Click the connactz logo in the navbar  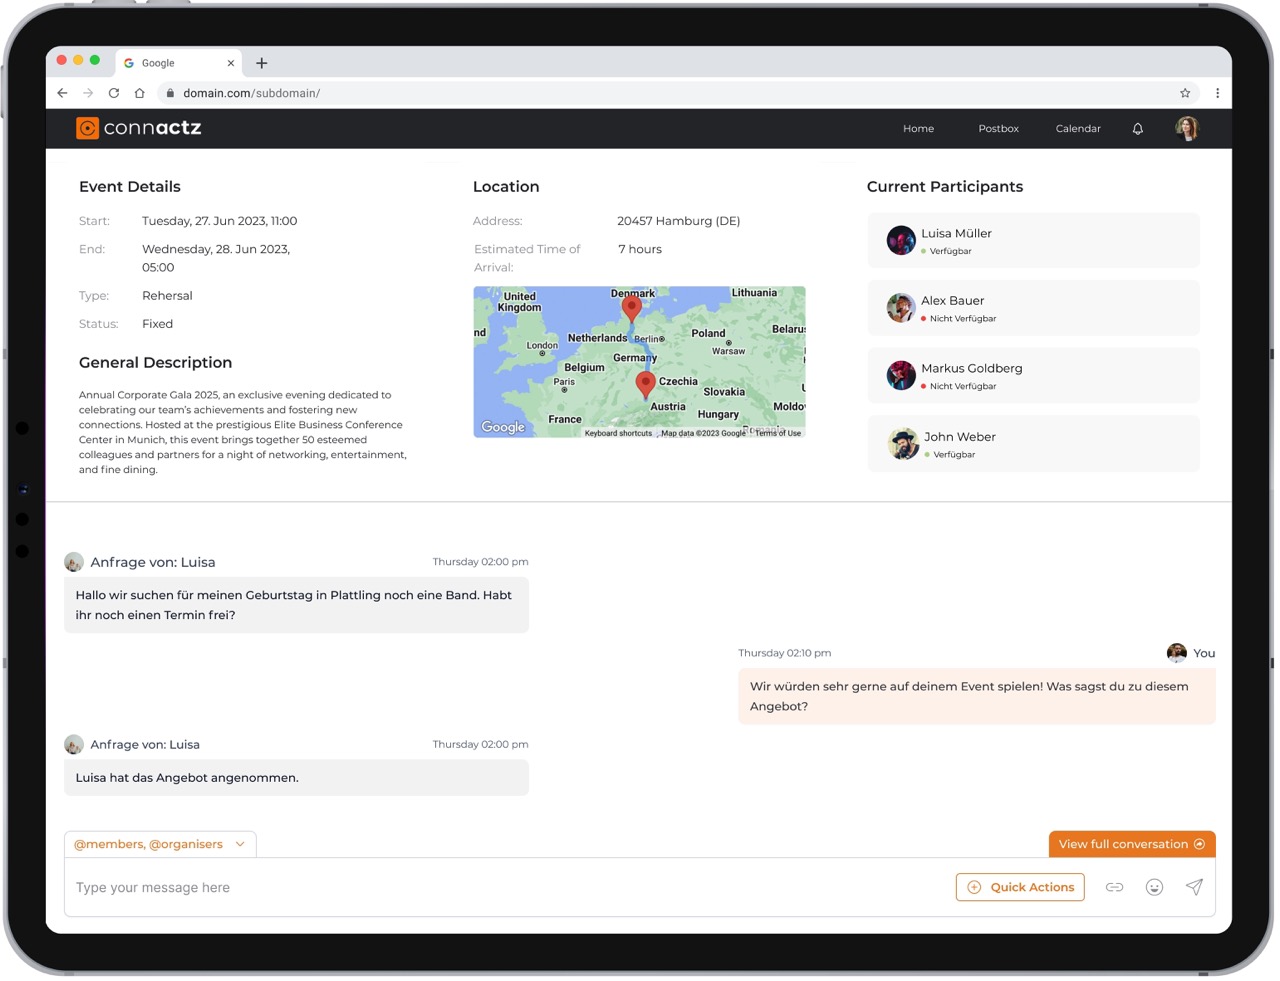pos(137,128)
